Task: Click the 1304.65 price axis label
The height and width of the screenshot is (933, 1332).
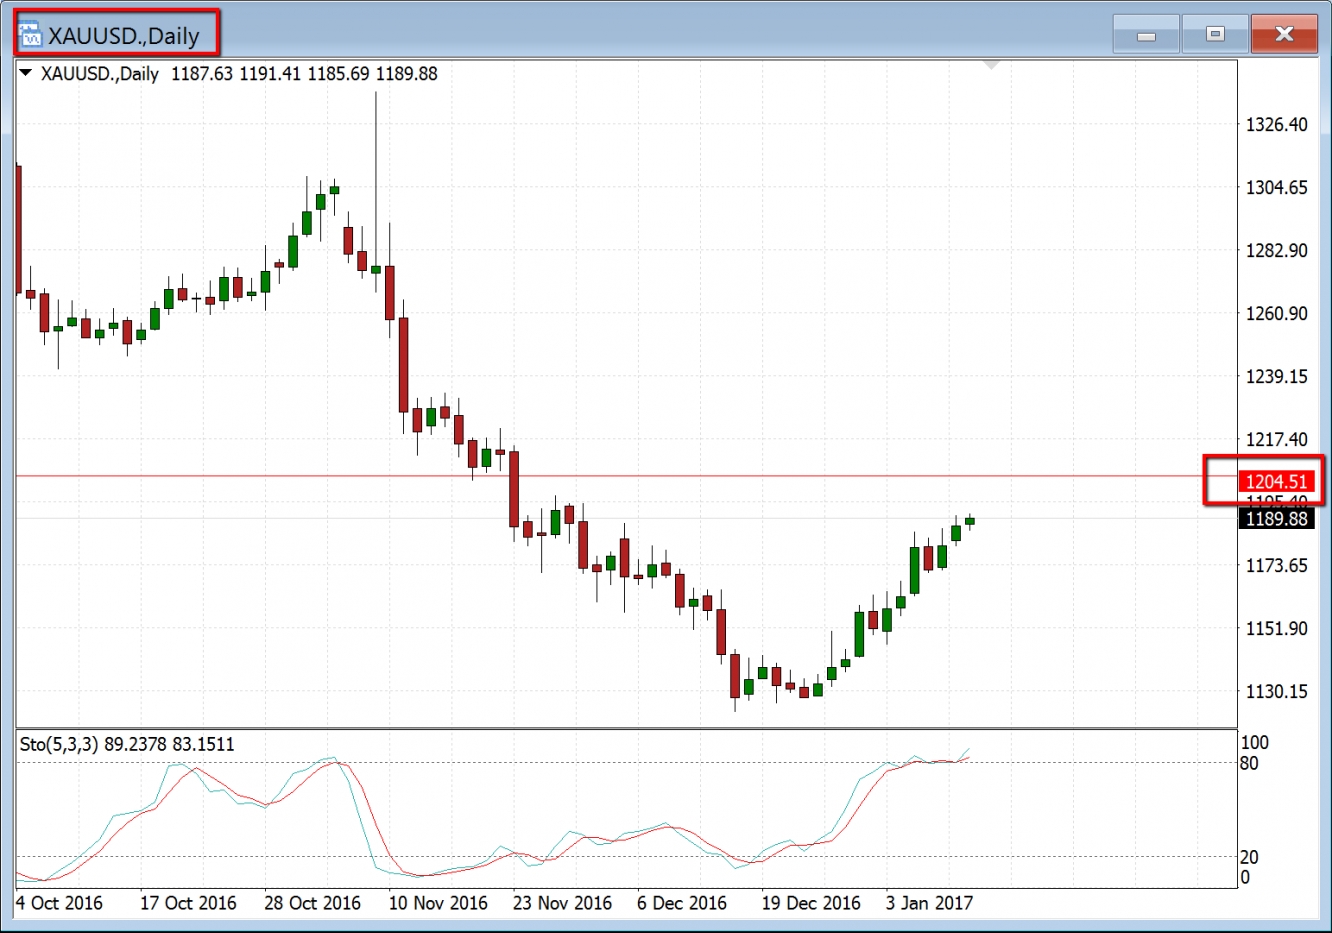Action: click(1276, 188)
